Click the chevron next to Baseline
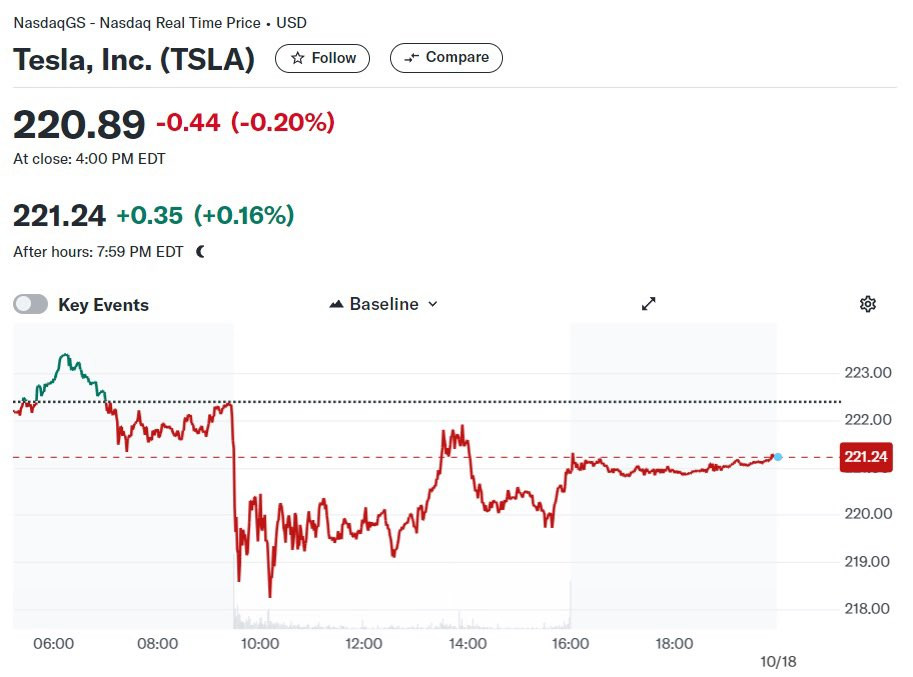 (433, 304)
